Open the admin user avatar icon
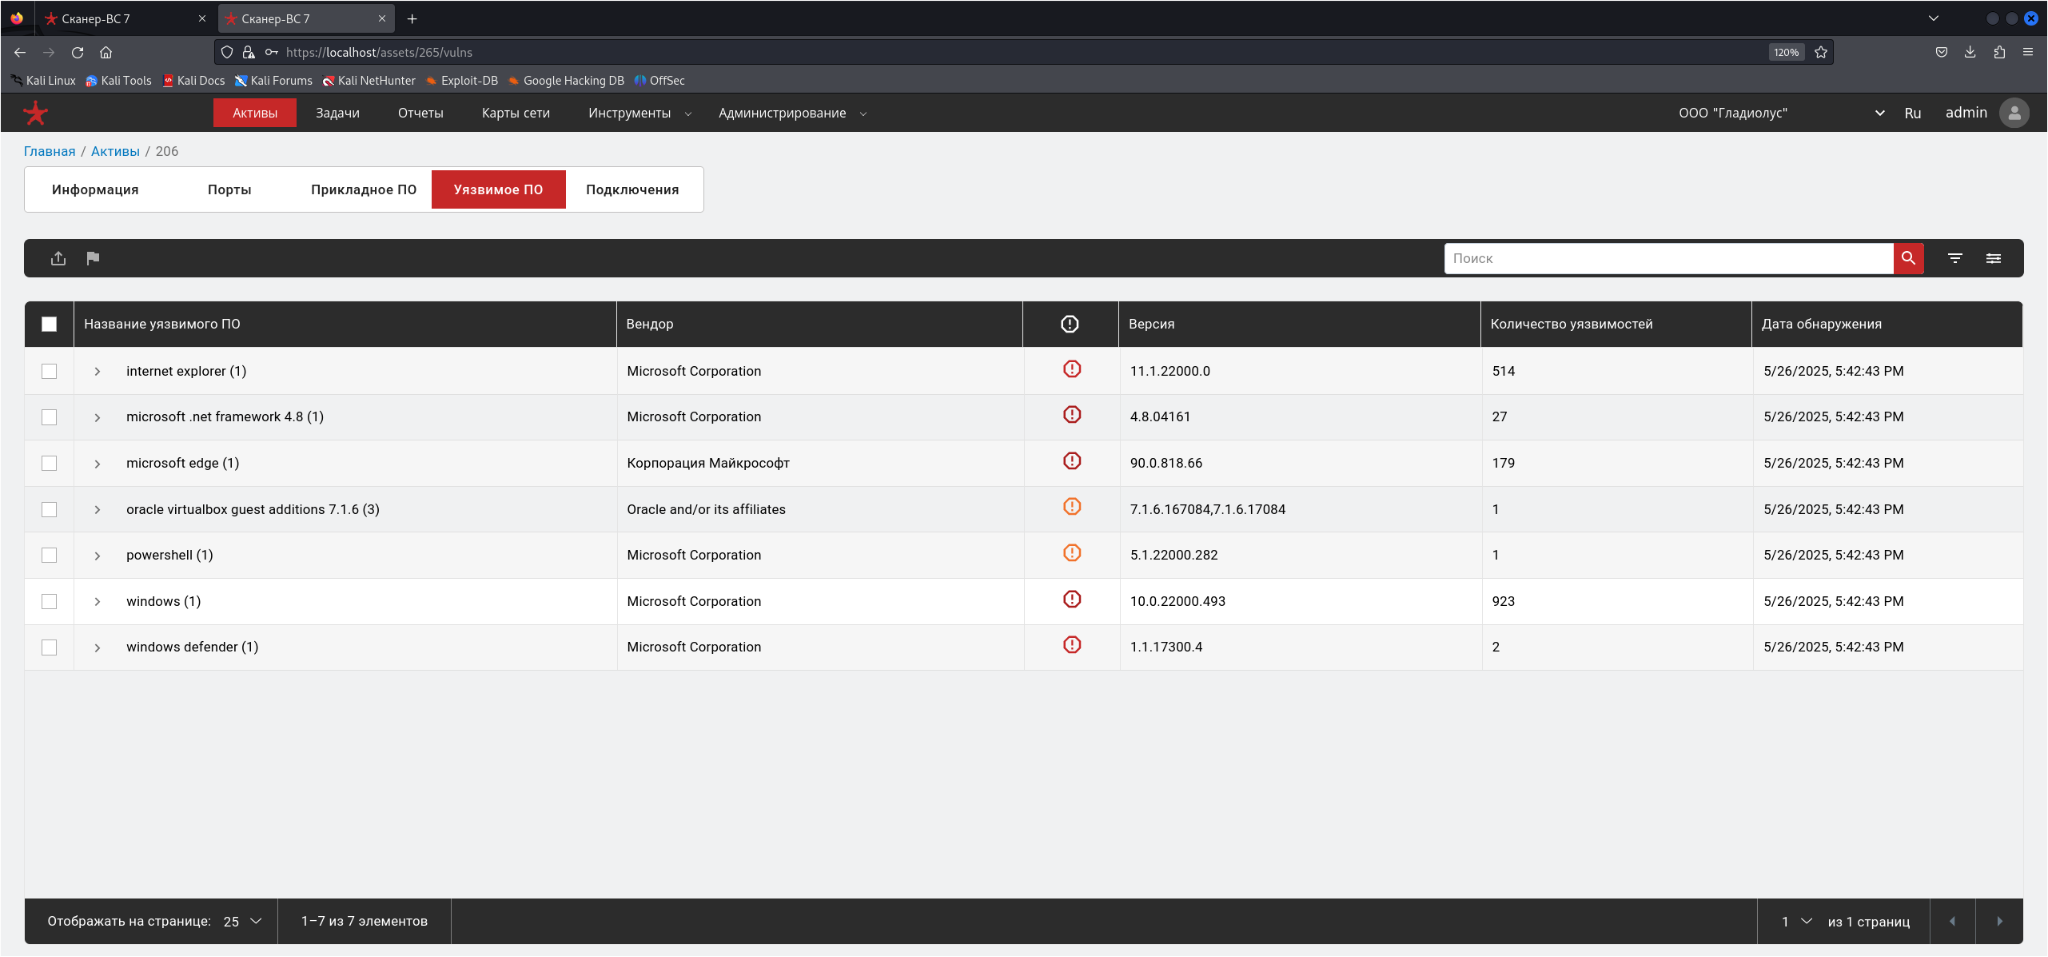The width and height of the screenshot is (2048, 957). pyautogui.click(x=2014, y=113)
